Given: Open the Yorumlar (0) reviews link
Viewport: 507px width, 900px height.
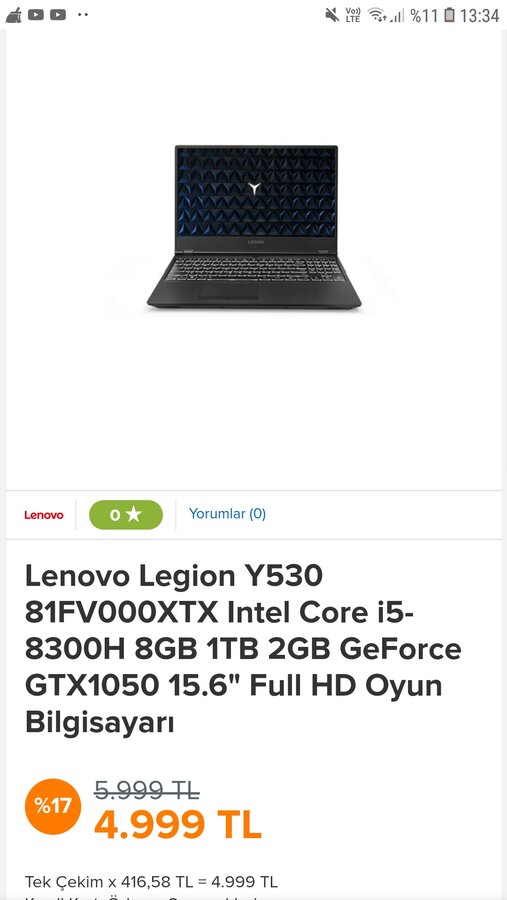Looking at the screenshot, I should tap(227, 514).
